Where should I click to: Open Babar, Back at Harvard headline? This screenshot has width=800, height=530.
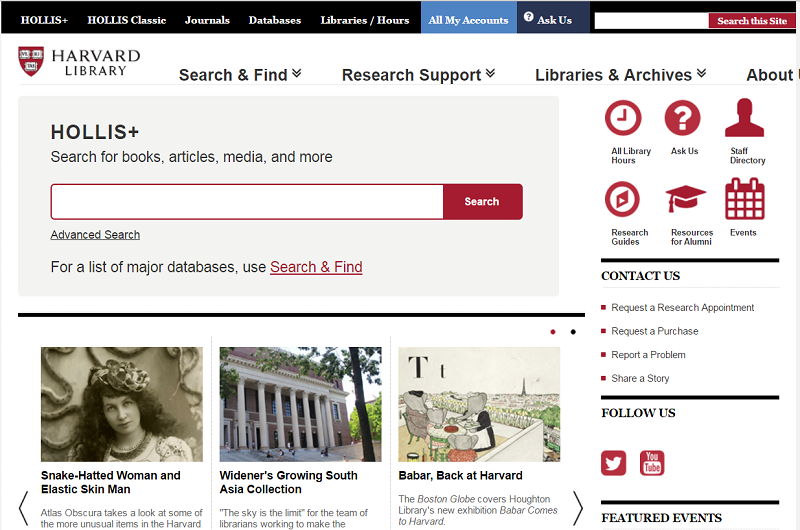coord(460,475)
